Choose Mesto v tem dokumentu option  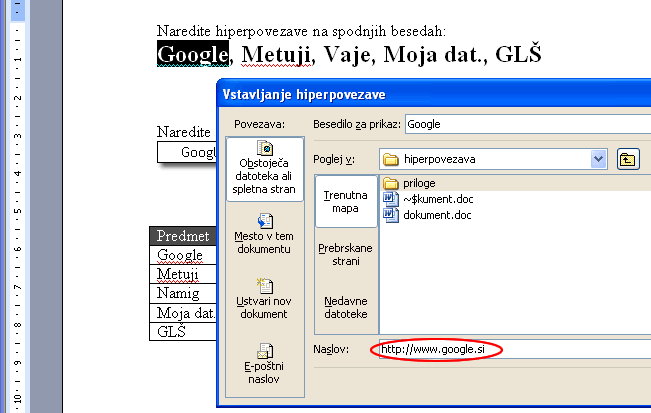(265, 233)
